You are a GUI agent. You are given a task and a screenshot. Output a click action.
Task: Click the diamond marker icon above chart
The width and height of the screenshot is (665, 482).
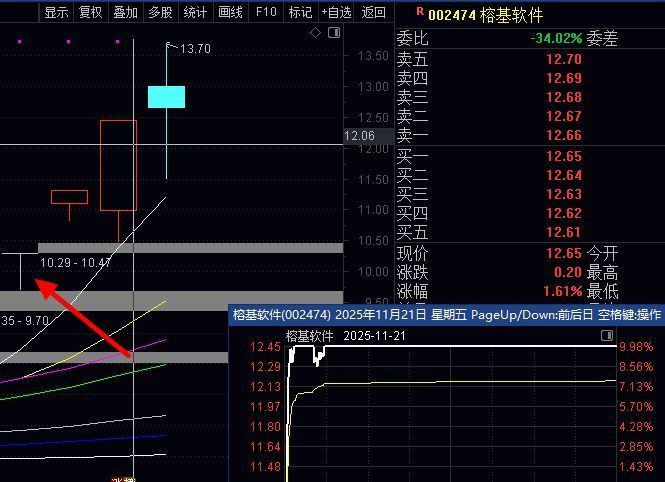click(316, 32)
